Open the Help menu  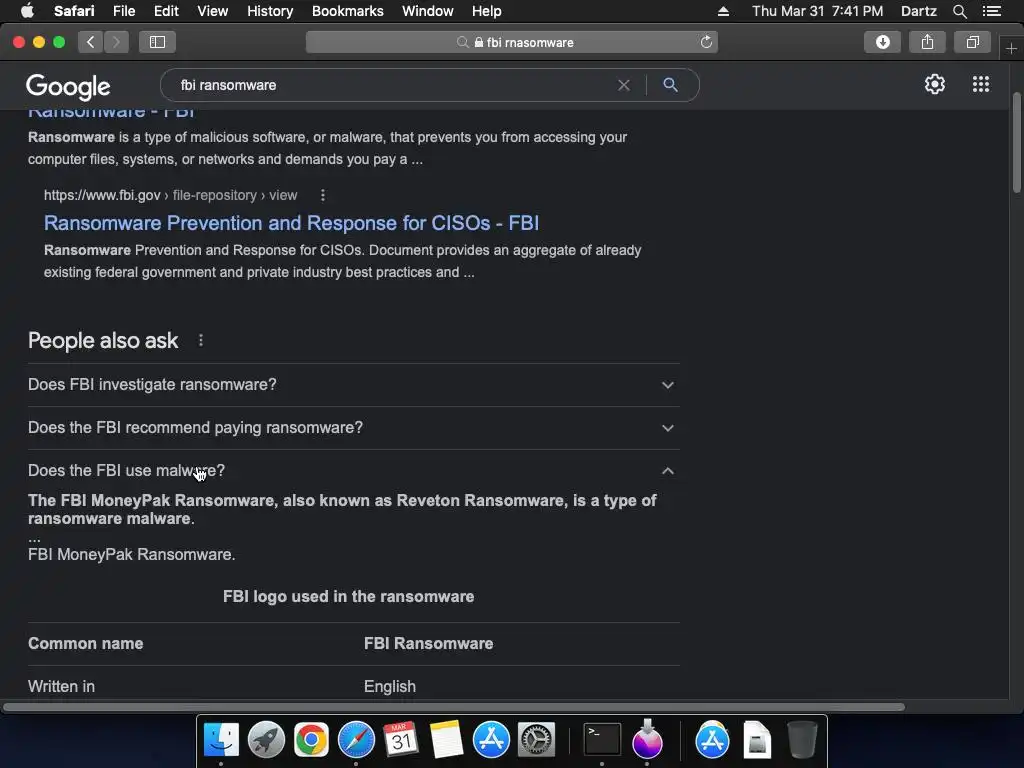(x=487, y=11)
